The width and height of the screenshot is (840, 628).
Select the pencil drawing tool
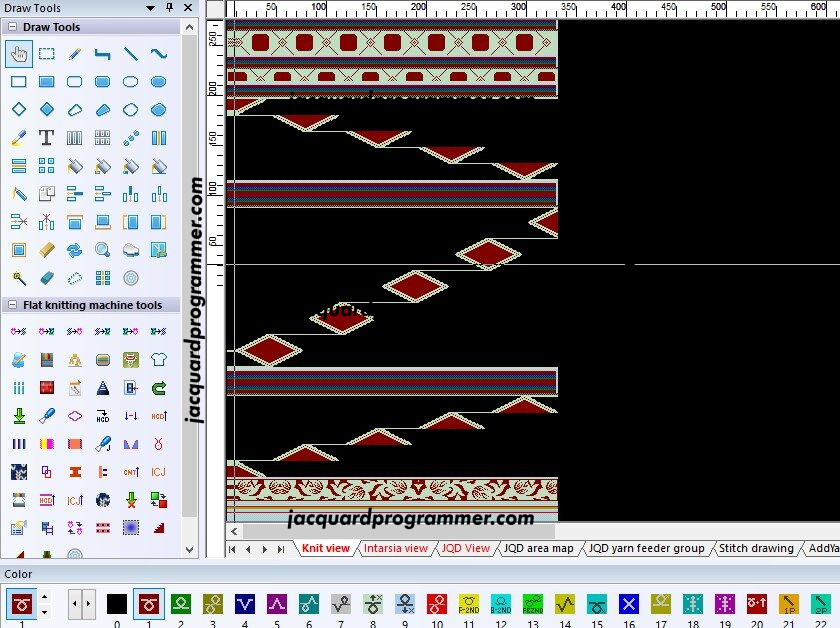(x=74, y=54)
